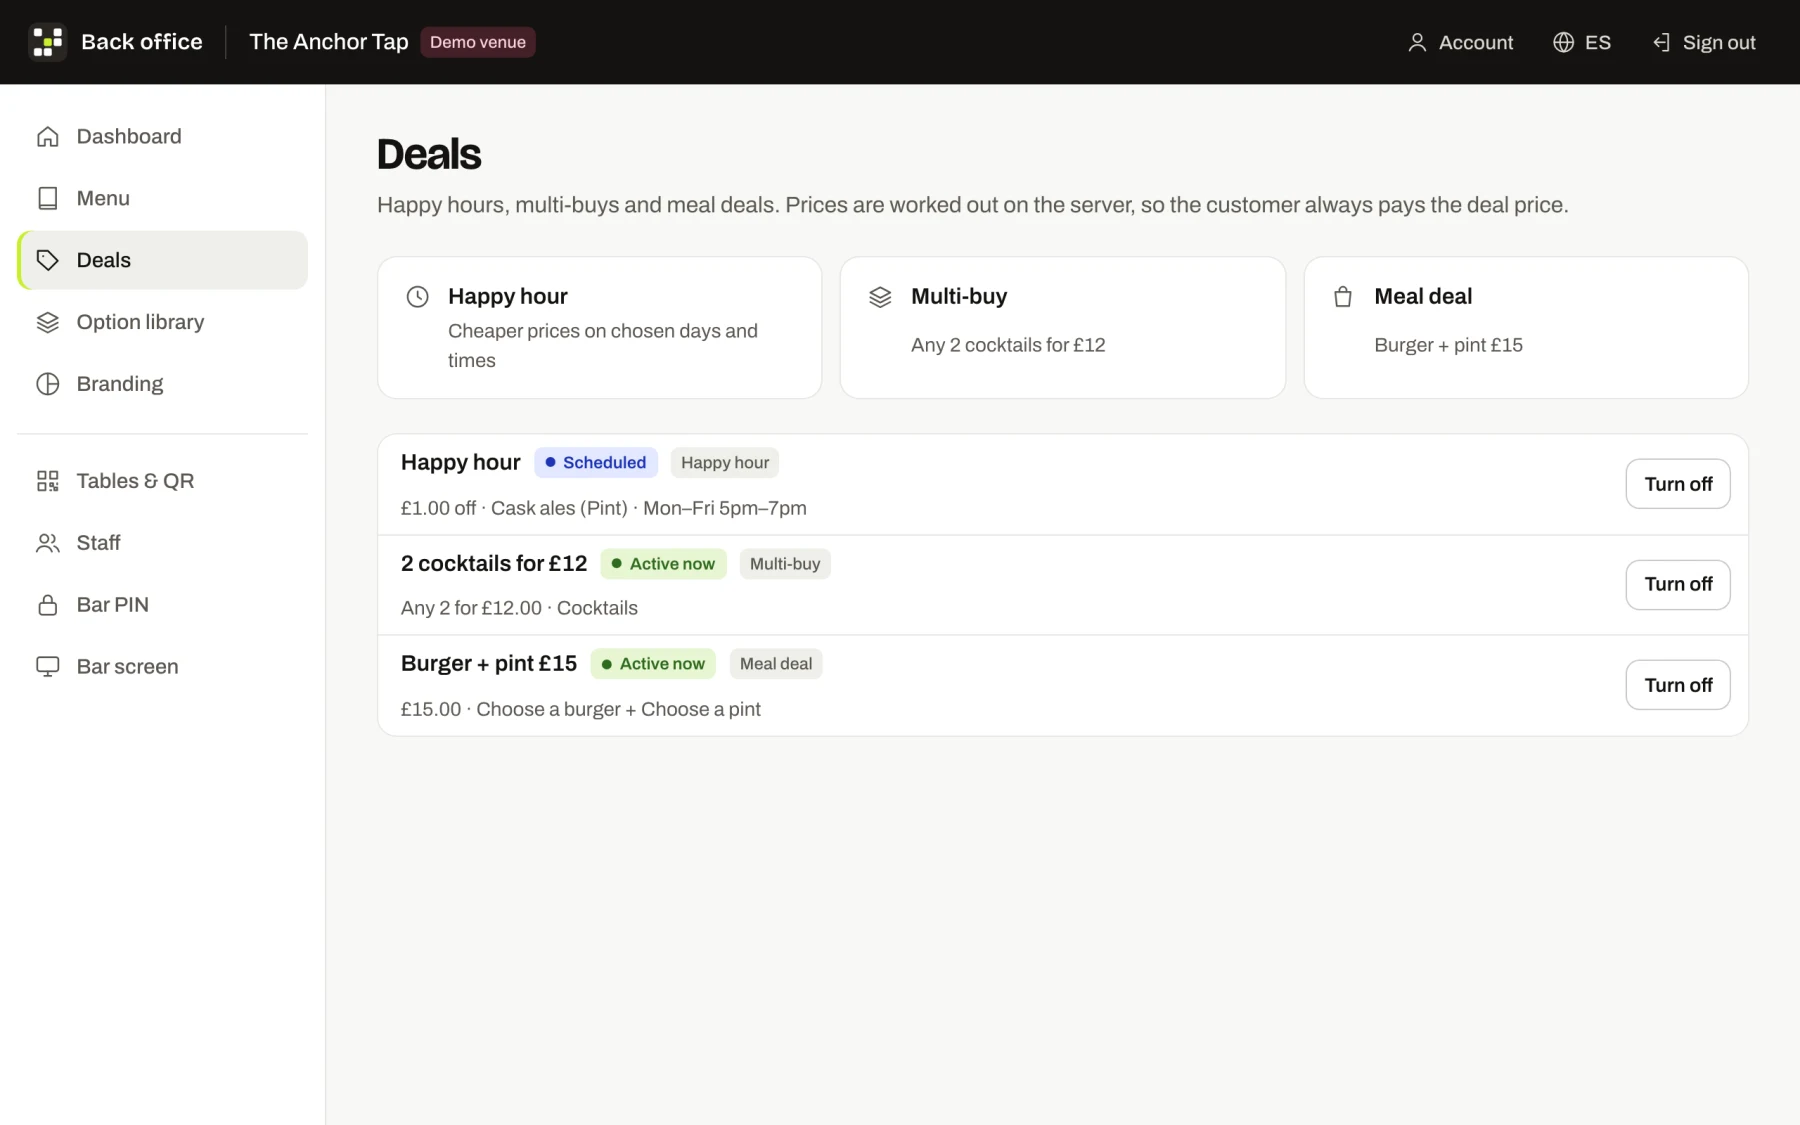This screenshot has width=1800, height=1125.
Task: Click the Staff people icon
Action: point(48,544)
